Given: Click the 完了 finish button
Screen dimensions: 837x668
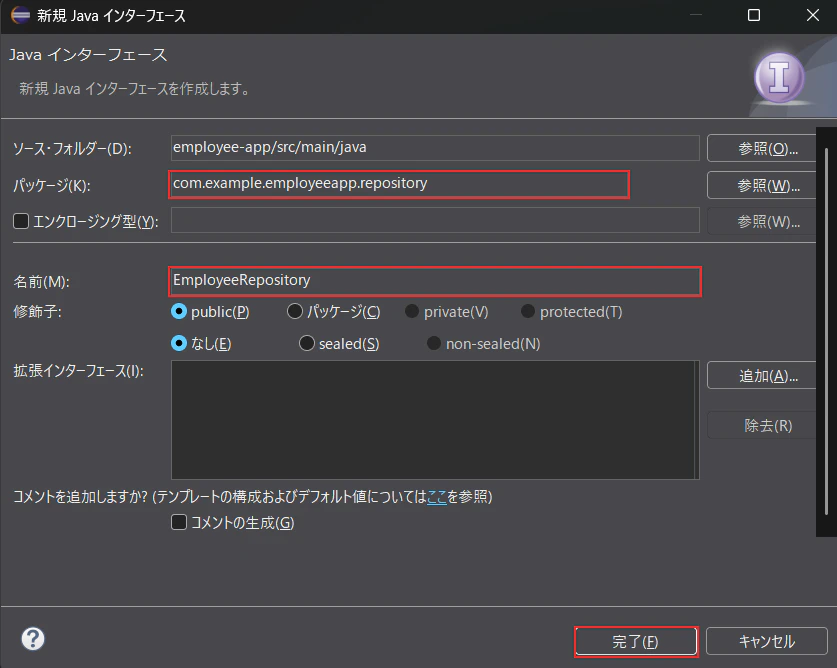Looking at the screenshot, I should point(636,641).
